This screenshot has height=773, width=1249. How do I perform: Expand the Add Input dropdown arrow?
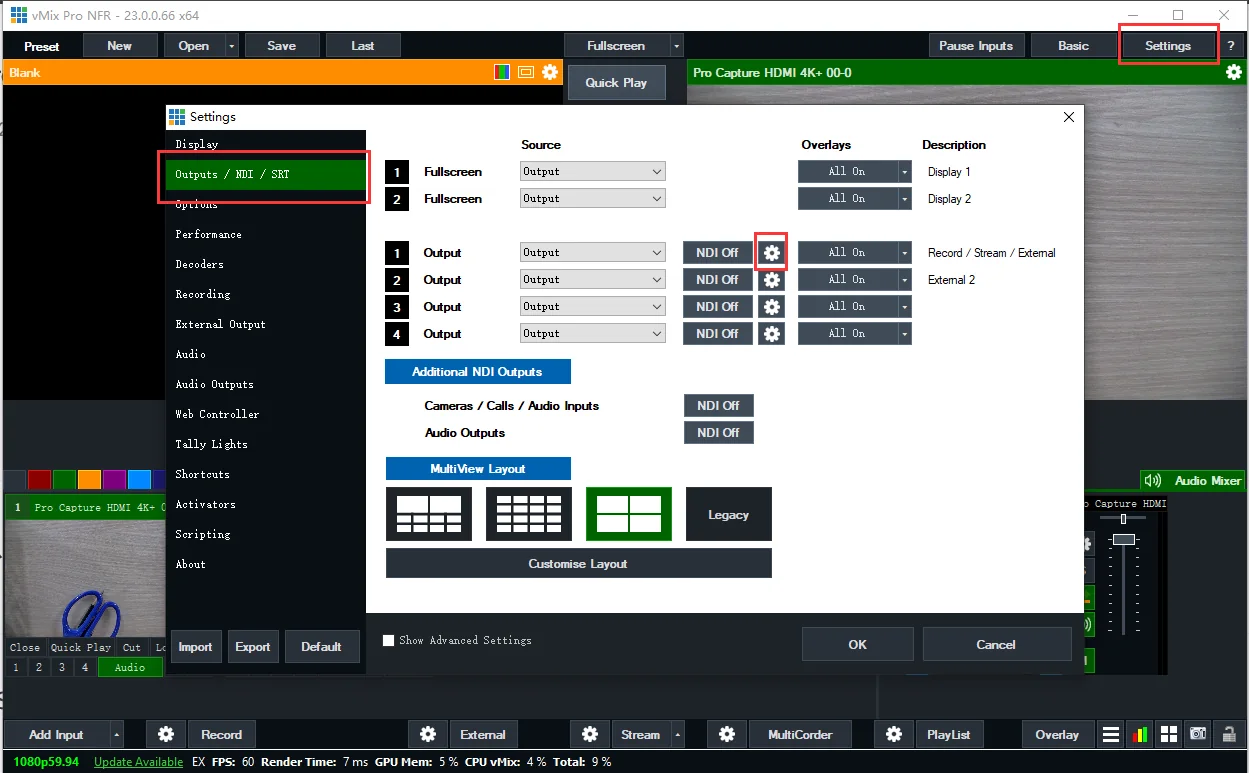click(116, 734)
